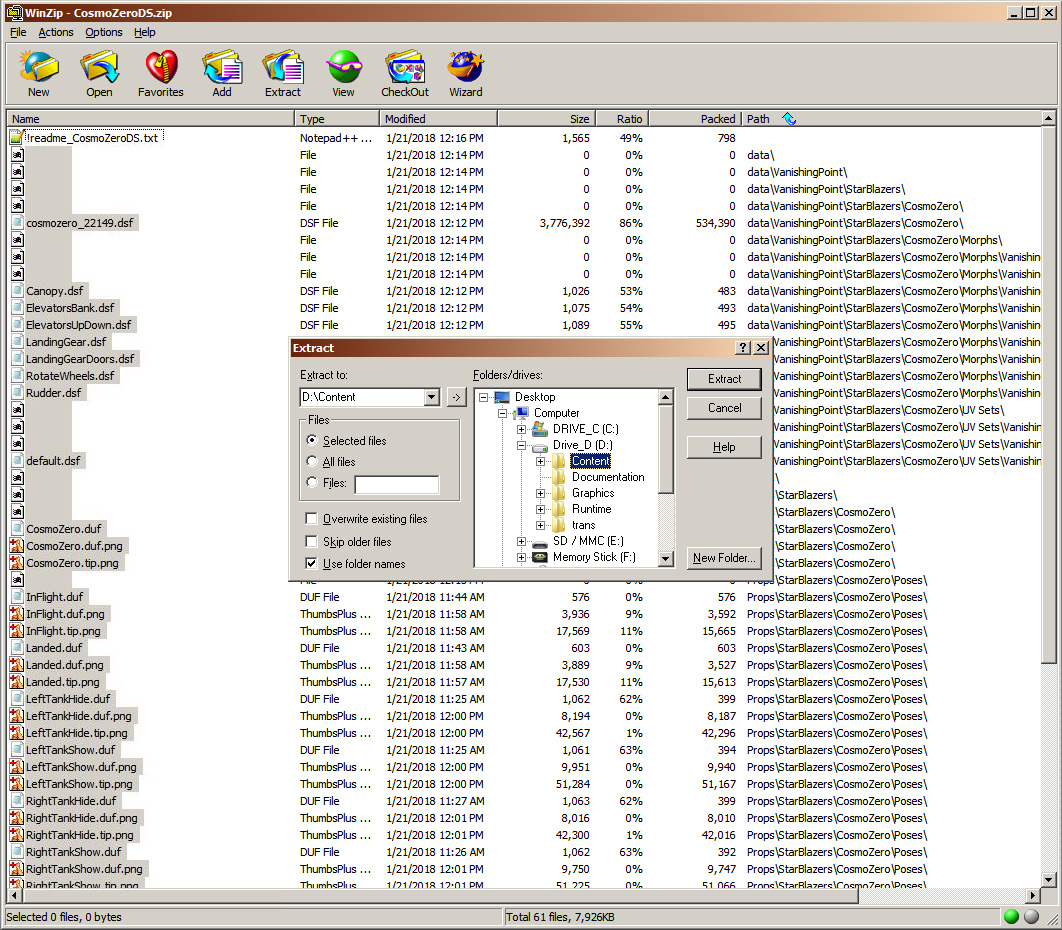The image size is (1062, 930).
Task: Click the Canopy.dsf file icon
Action: click(x=18, y=291)
